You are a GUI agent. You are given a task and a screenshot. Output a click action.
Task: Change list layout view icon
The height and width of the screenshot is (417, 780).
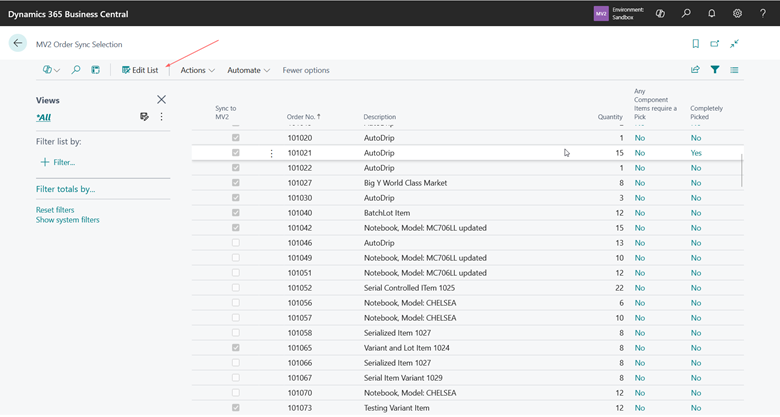[x=734, y=70]
